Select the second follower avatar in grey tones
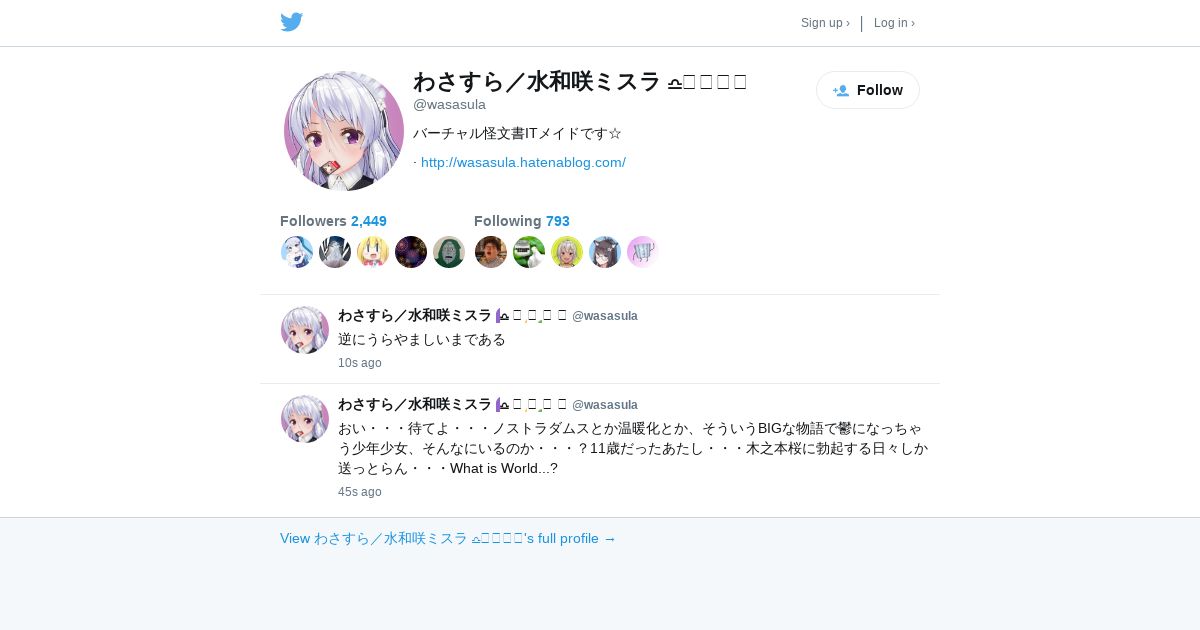Image resolution: width=1200 pixels, height=630 pixels. (335, 252)
